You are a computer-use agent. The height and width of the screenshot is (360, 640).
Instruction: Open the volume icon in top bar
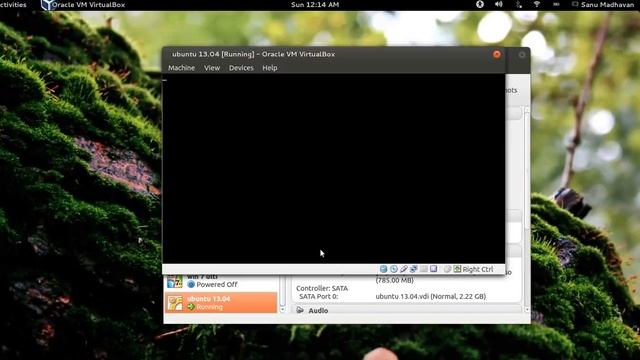click(498, 4)
